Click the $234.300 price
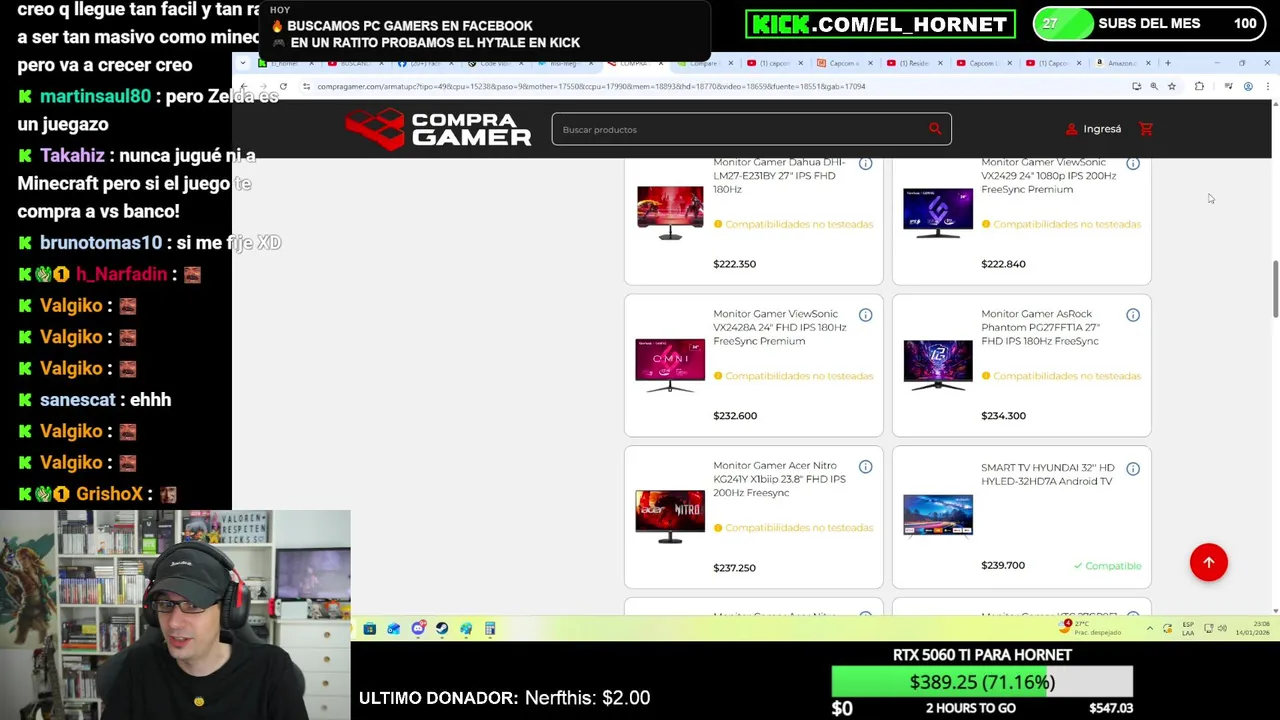This screenshot has height=720, width=1280. click(x=1003, y=416)
